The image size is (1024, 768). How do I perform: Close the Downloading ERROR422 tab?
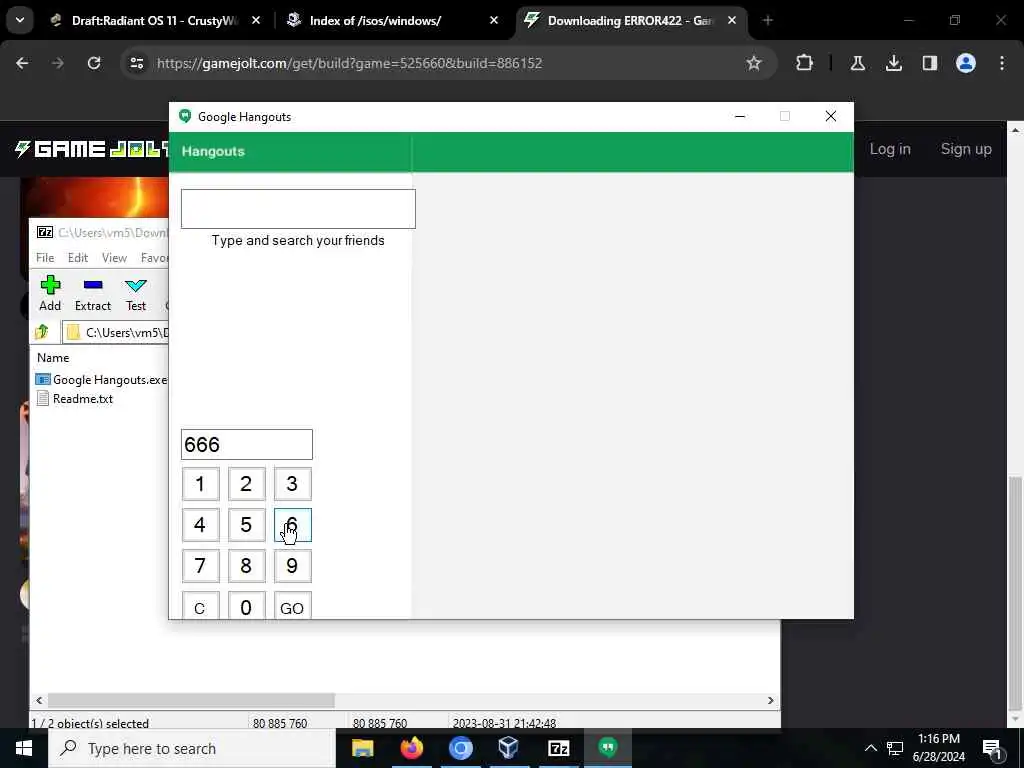point(732,21)
